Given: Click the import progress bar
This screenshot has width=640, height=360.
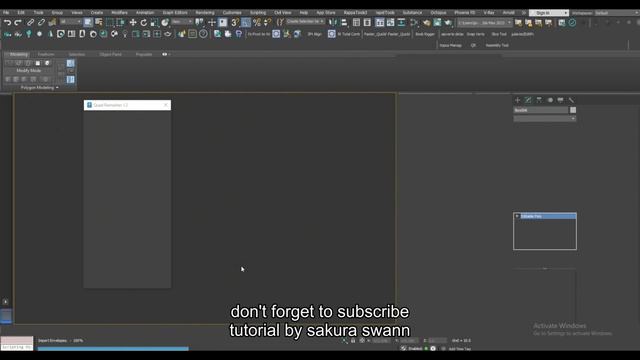Looking at the screenshot, I should pos(113,349).
